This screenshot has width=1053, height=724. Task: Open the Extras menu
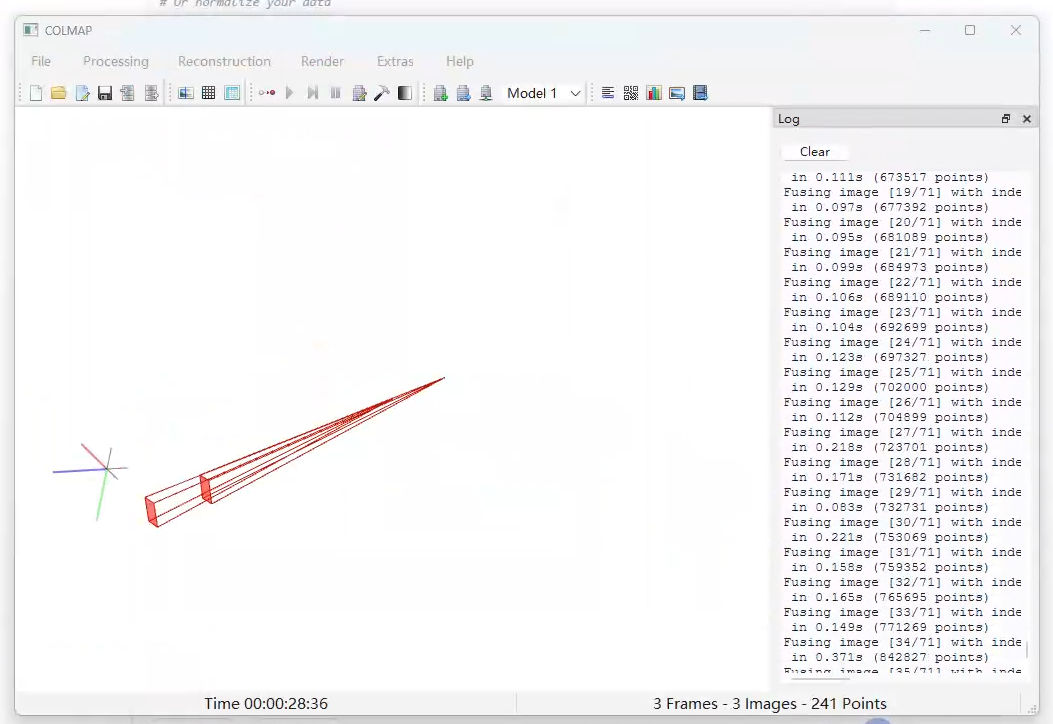click(395, 61)
